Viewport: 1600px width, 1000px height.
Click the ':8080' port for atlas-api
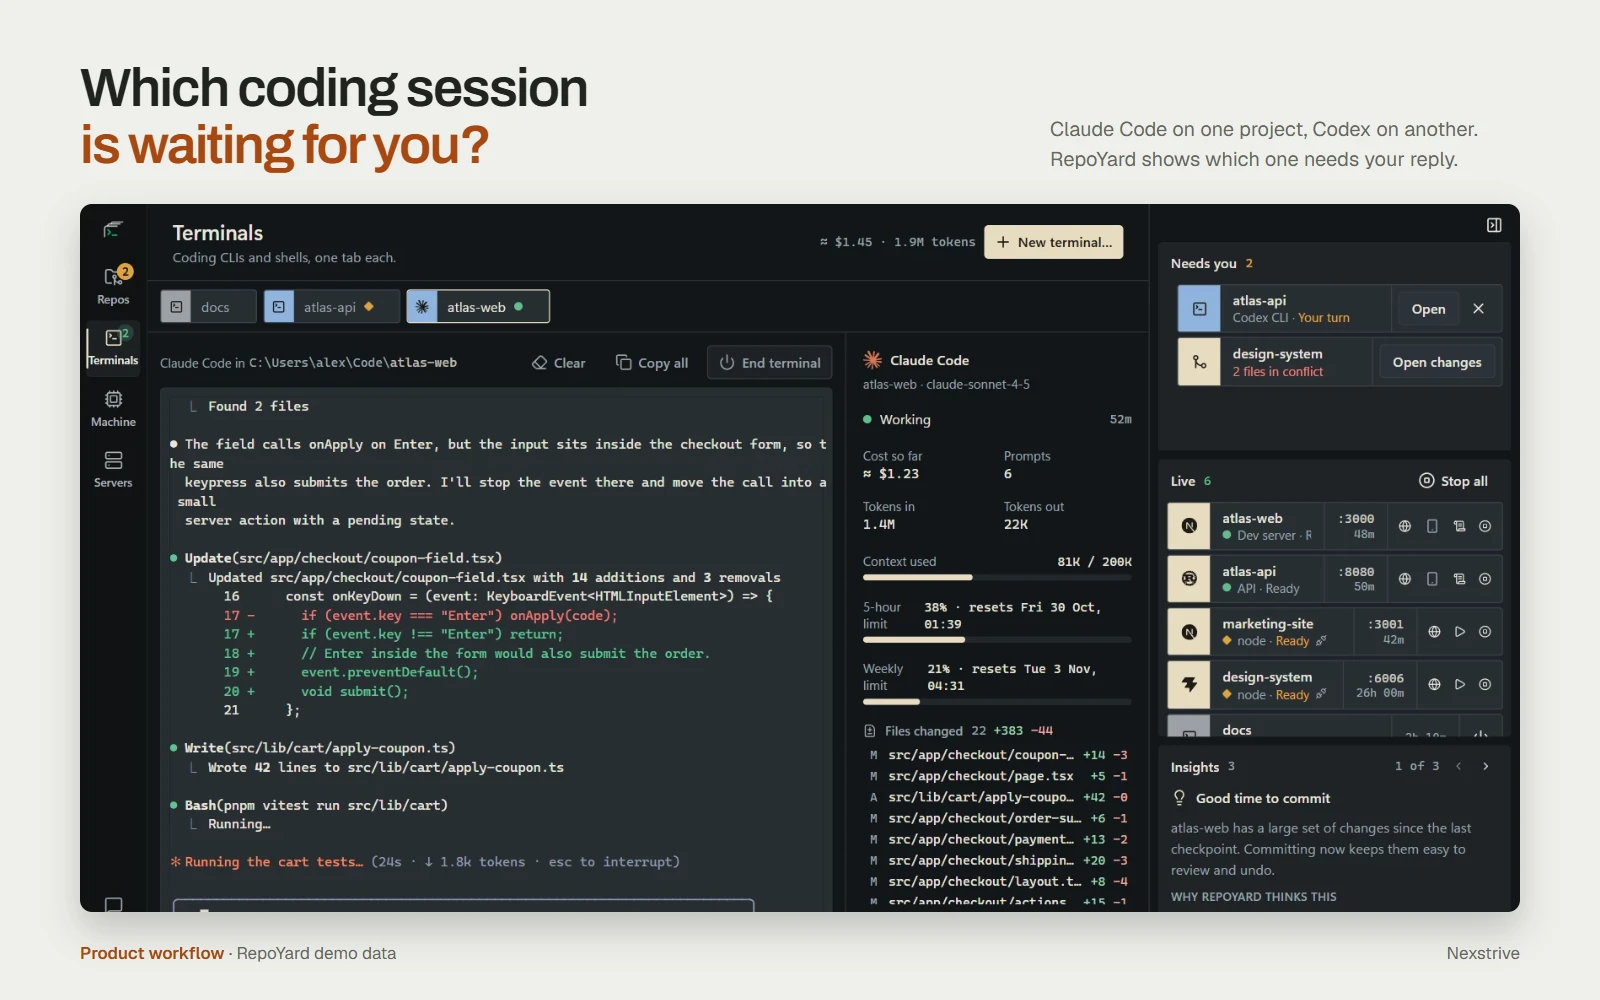click(1356, 572)
